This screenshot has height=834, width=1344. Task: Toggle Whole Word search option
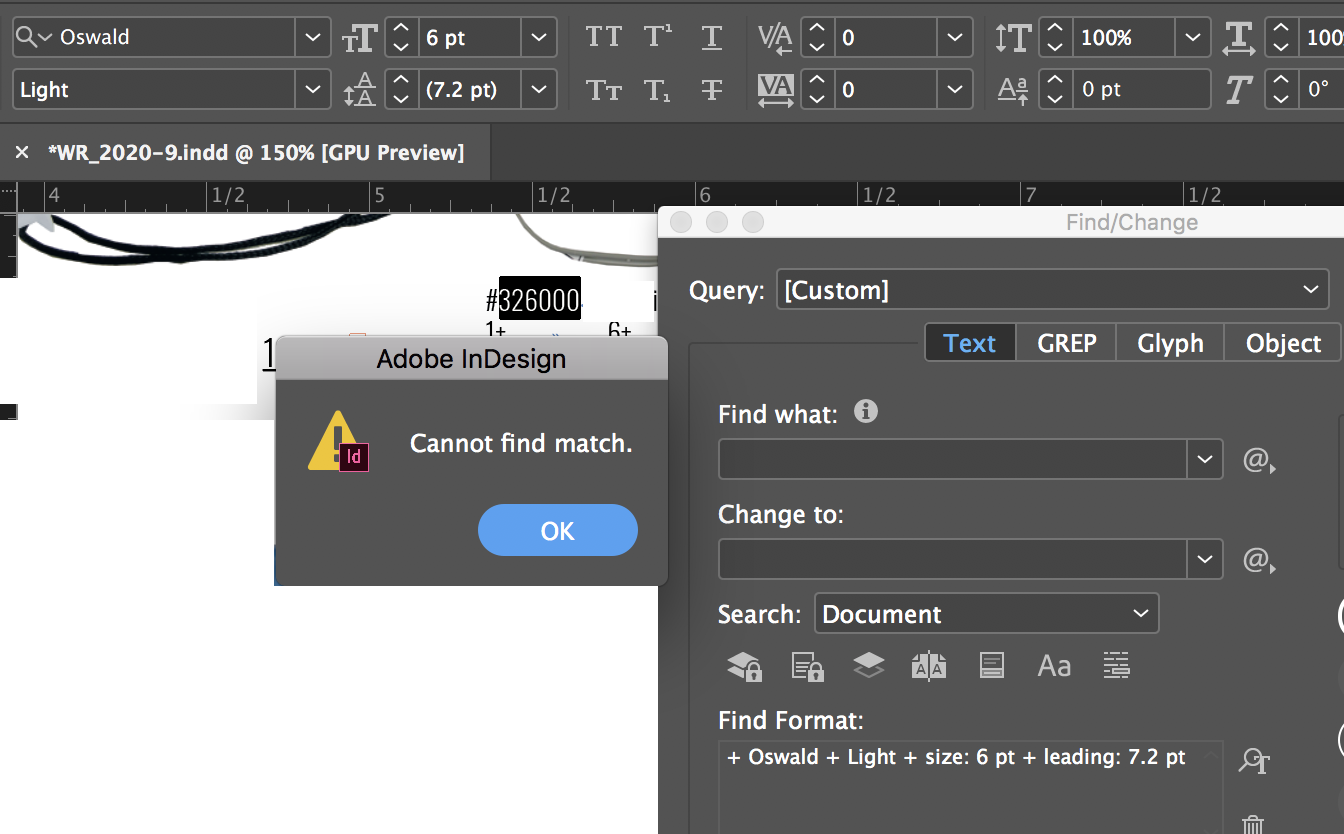(x=1116, y=666)
